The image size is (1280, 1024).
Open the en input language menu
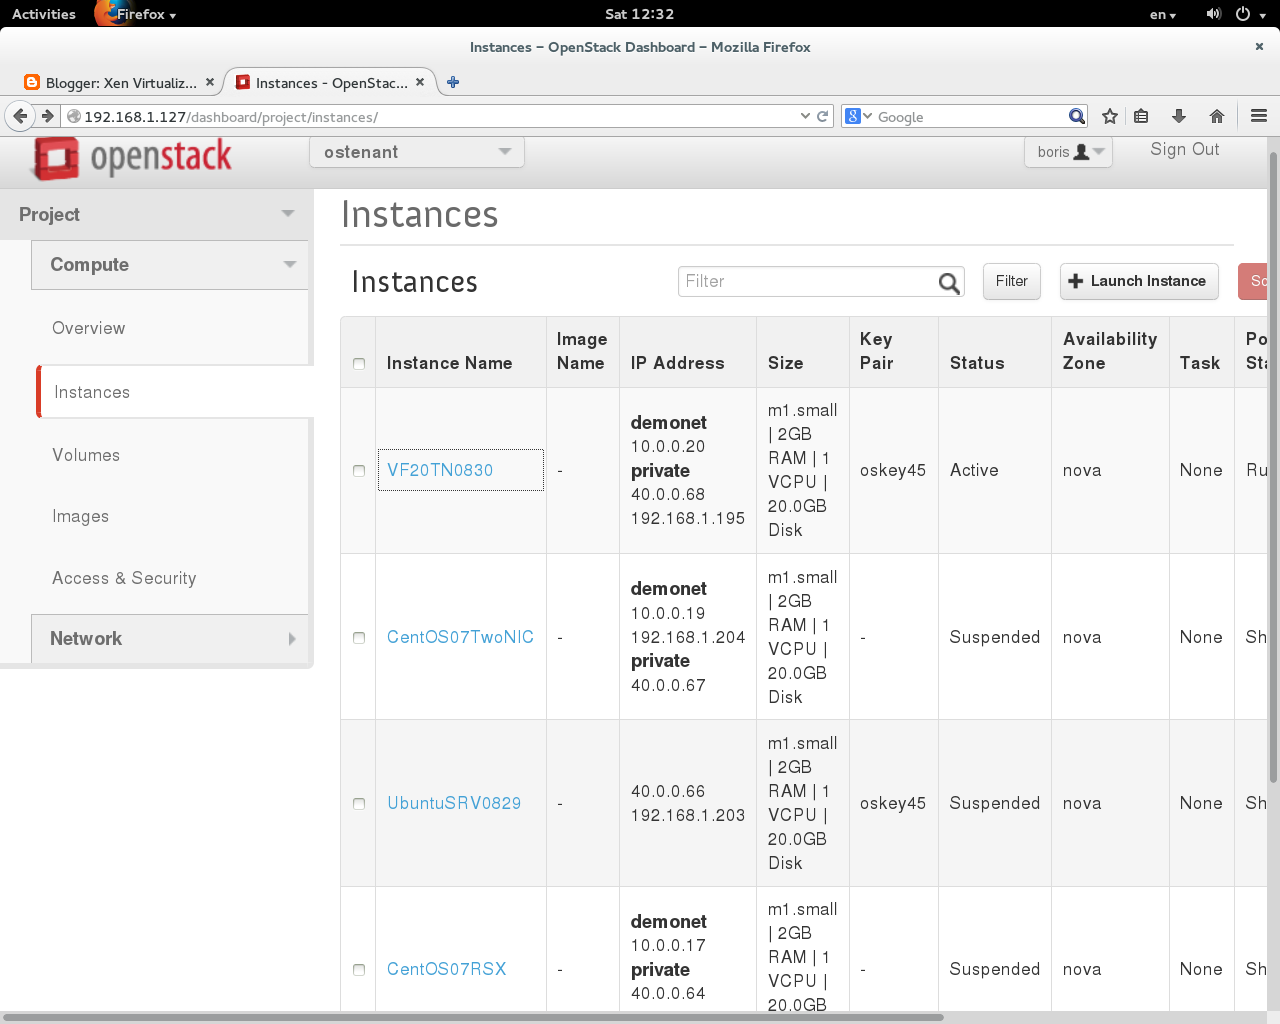point(1162,14)
